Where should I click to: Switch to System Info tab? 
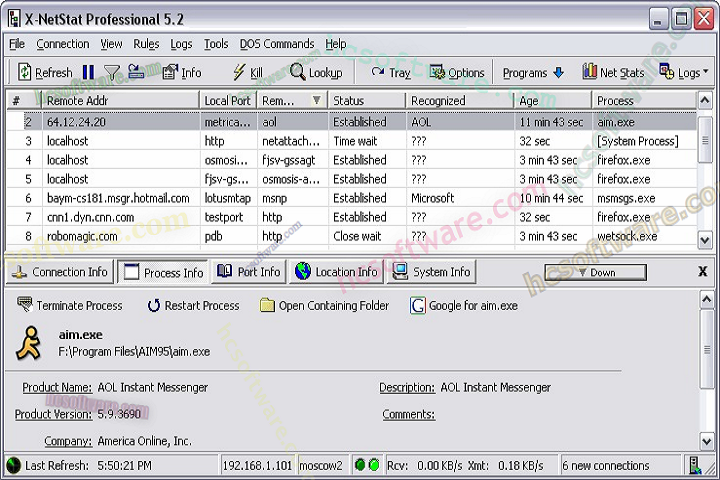pos(432,272)
